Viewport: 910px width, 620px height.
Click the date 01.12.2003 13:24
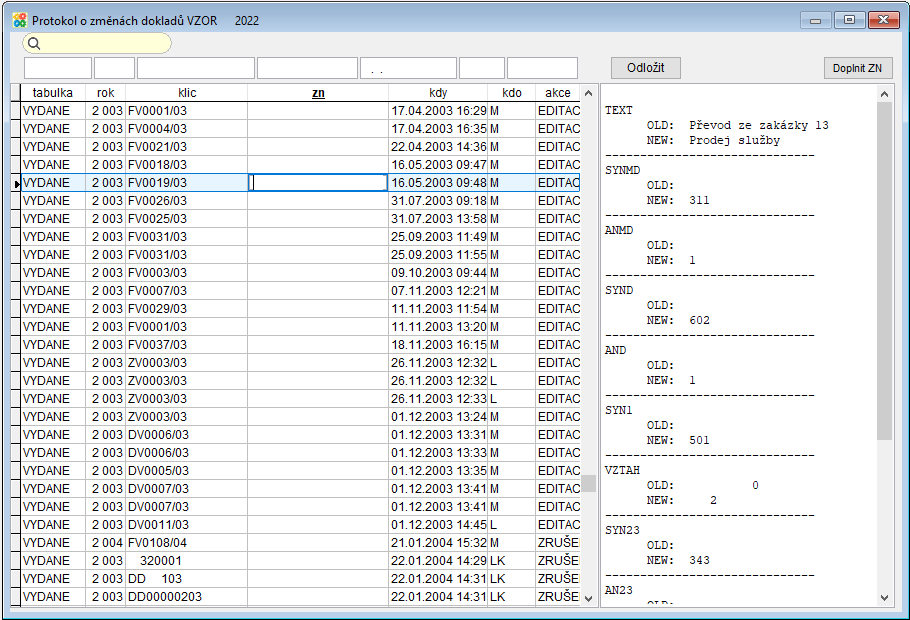438,417
